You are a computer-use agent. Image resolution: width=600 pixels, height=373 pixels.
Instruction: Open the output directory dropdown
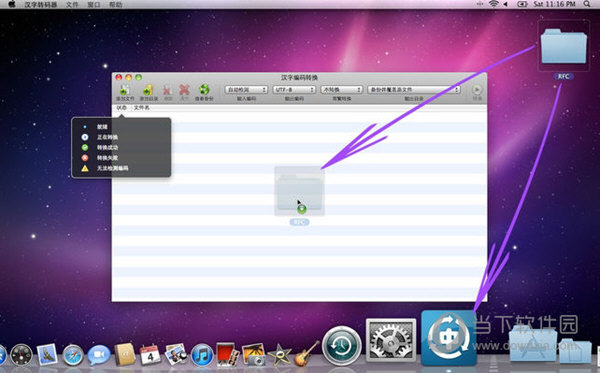coord(414,90)
